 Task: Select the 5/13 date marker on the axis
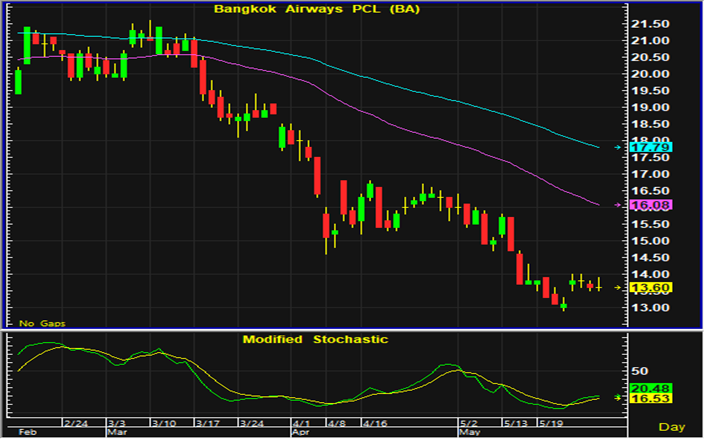click(x=515, y=423)
